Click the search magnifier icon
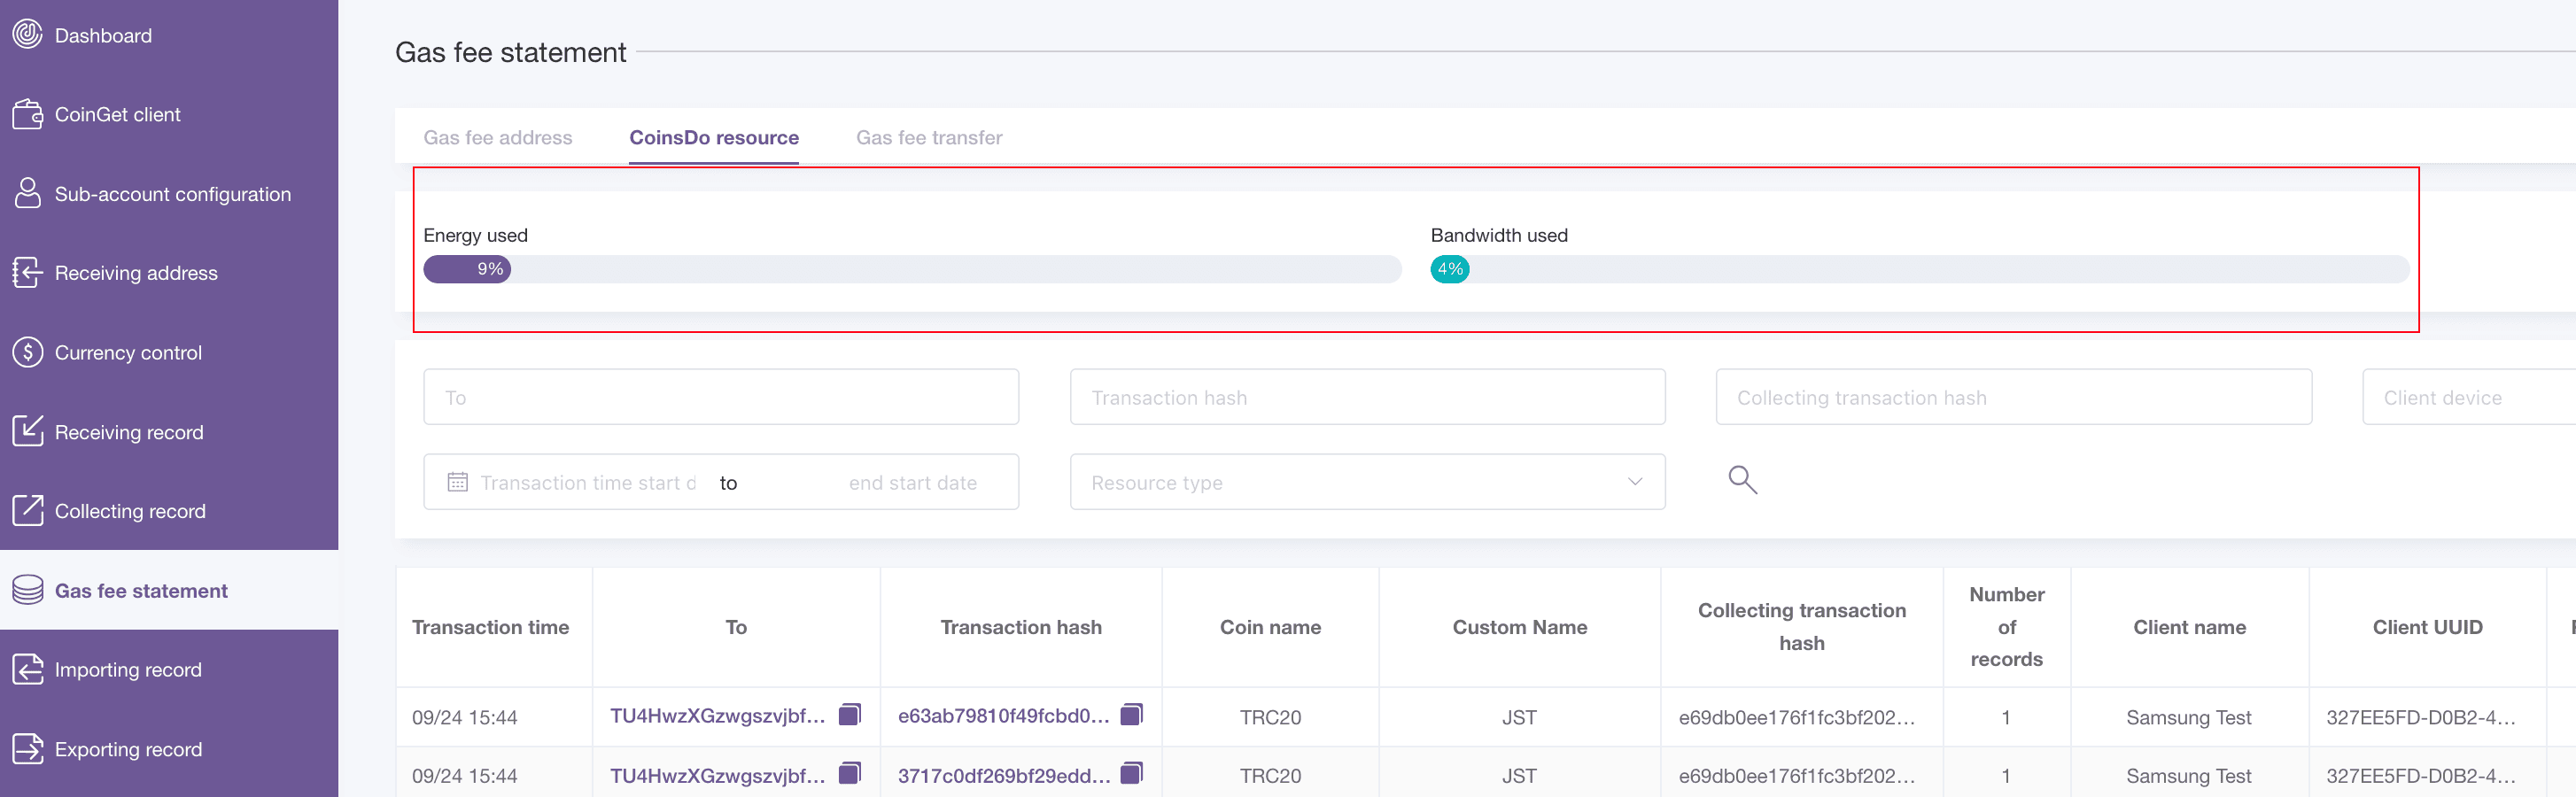 (x=1742, y=480)
